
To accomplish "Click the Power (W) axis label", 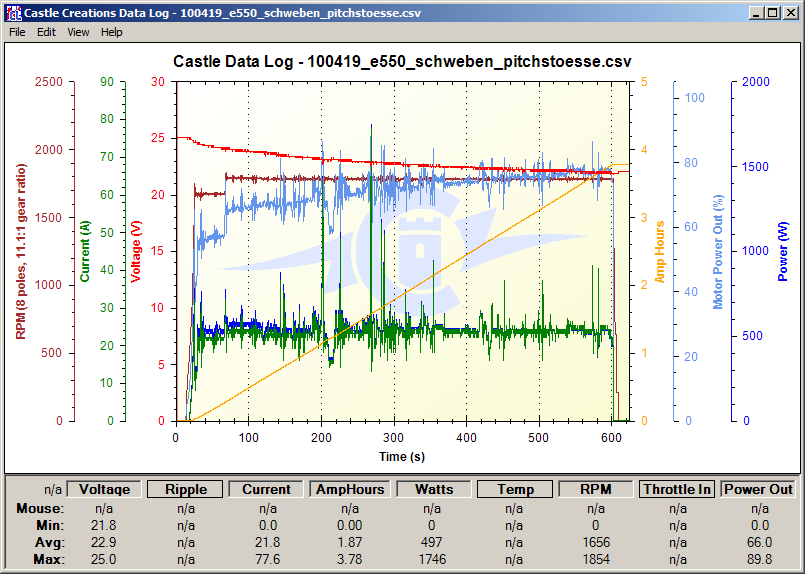I will [x=782, y=251].
